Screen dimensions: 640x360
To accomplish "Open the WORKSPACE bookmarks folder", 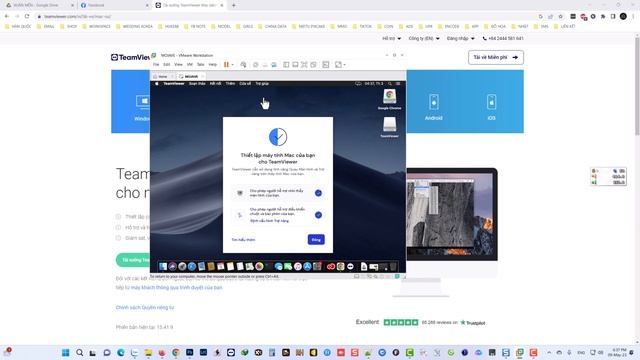I will click(x=96, y=26).
